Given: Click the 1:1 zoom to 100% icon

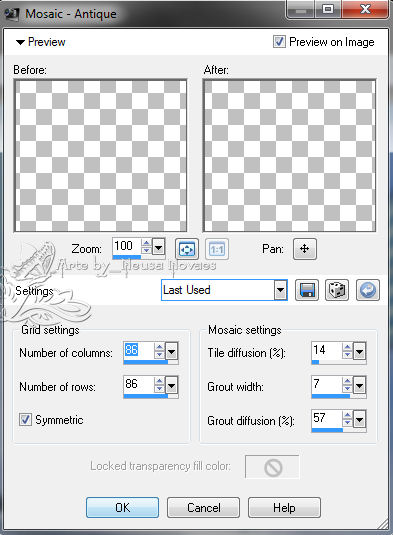Looking at the screenshot, I should [x=217, y=249].
